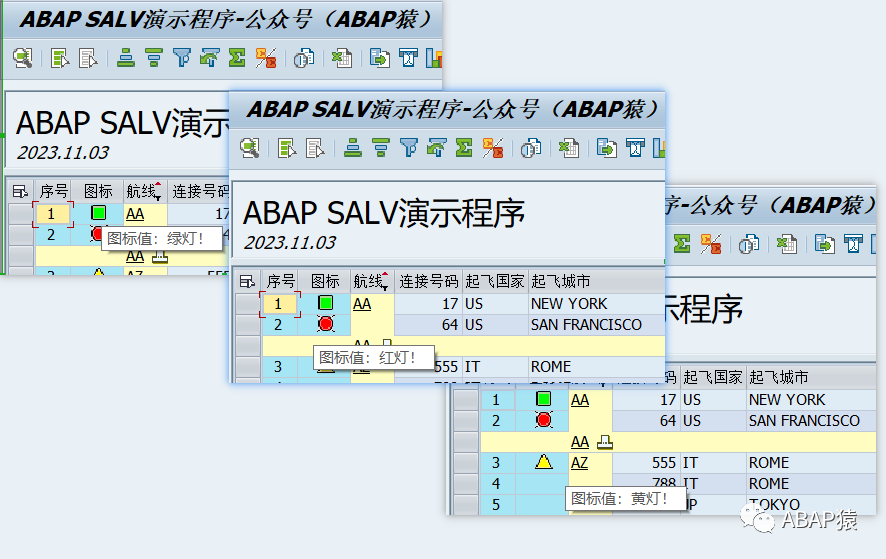886x559 pixels.
Task: Toggle SAN FRANCISCO row selector, yellow-light window
Action: (466, 421)
